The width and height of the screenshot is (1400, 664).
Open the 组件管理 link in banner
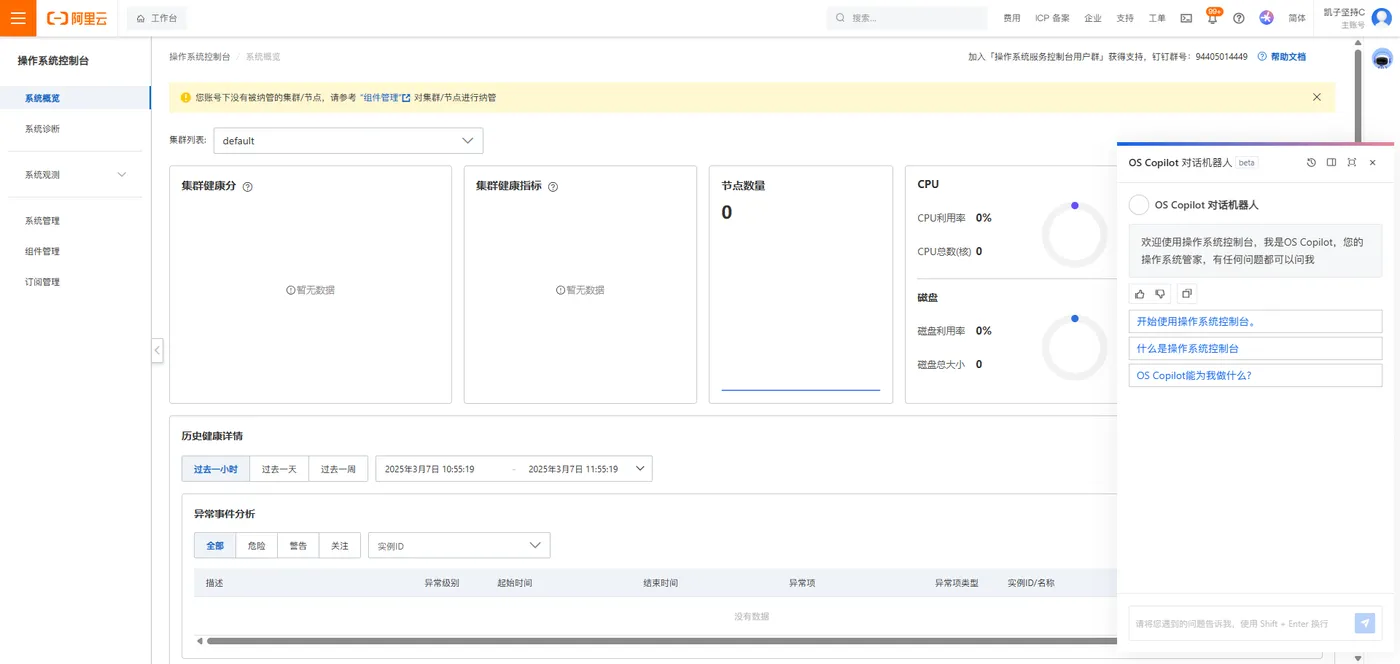pyautogui.click(x=385, y=97)
